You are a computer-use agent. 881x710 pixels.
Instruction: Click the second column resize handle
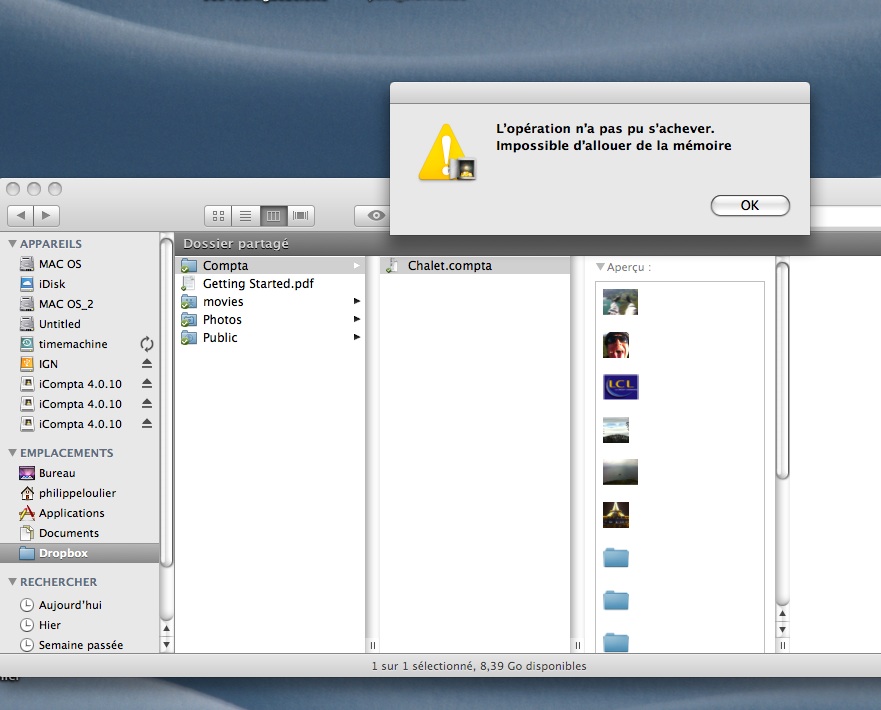578,645
